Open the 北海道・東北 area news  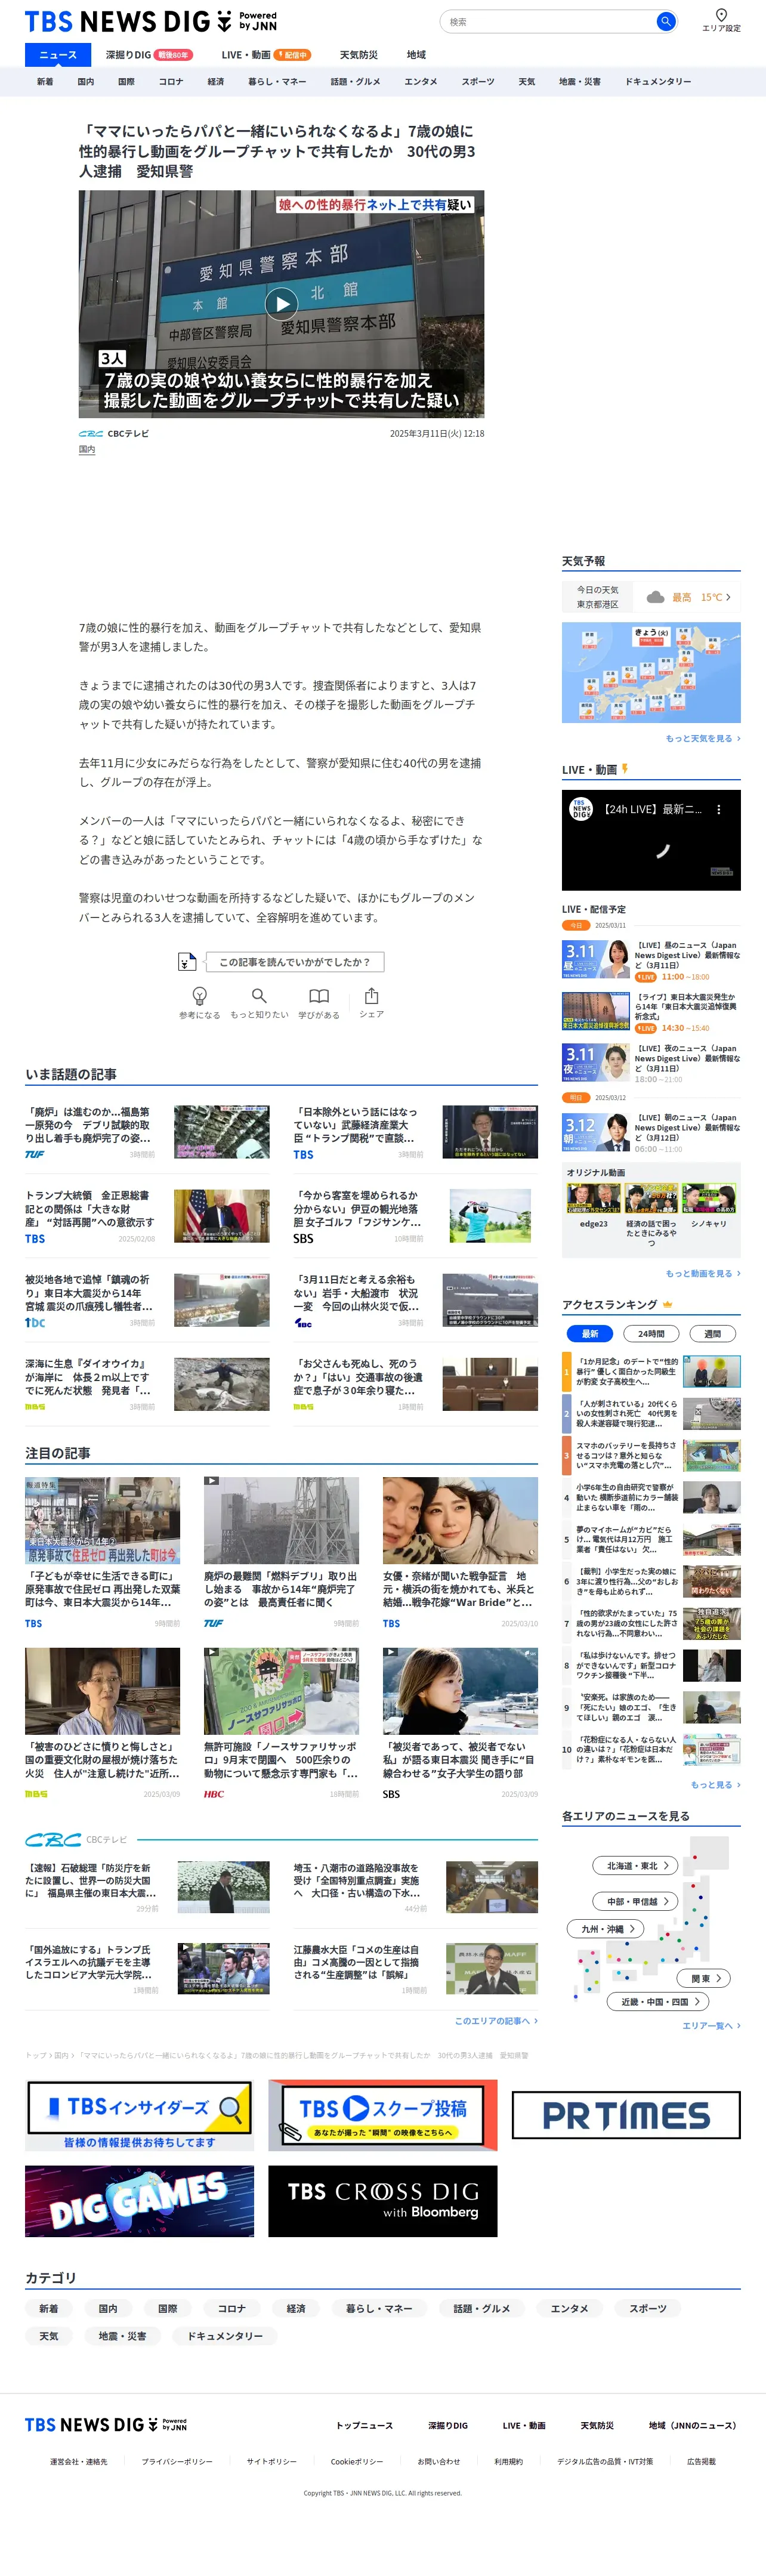pyautogui.click(x=636, y=1866)
